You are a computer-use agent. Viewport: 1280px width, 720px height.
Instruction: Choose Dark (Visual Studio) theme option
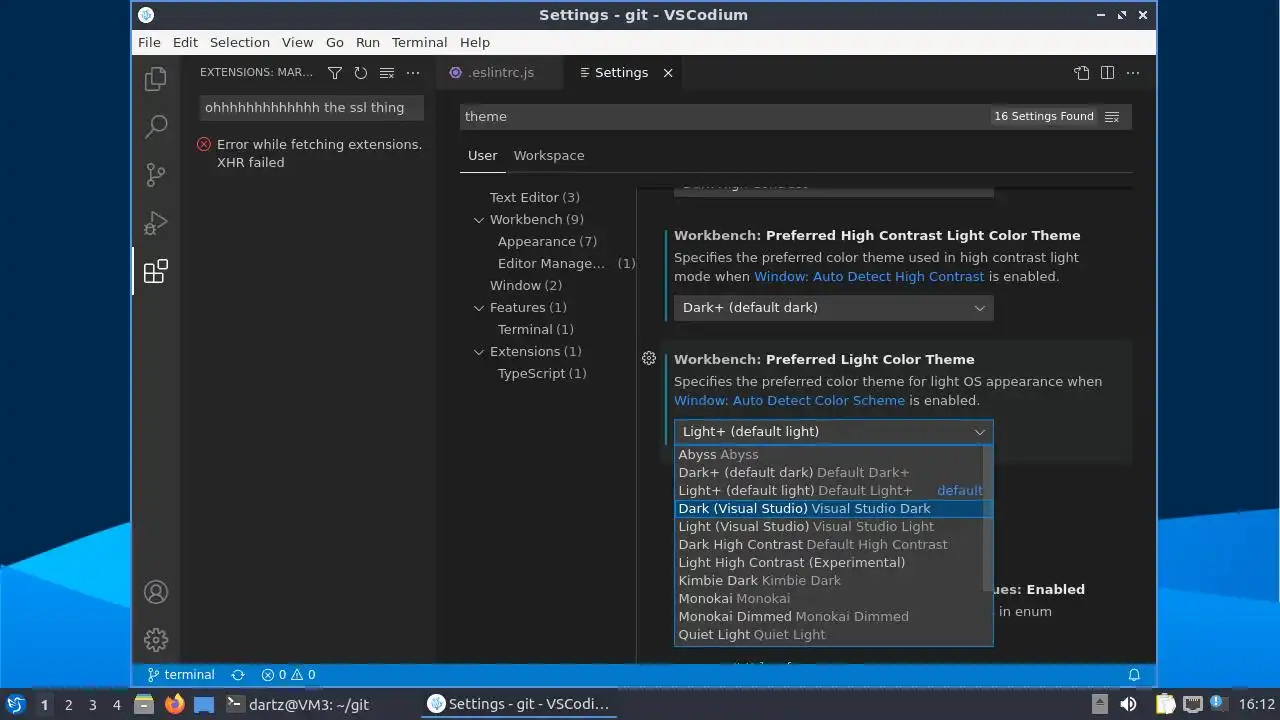tap(829, 509)
